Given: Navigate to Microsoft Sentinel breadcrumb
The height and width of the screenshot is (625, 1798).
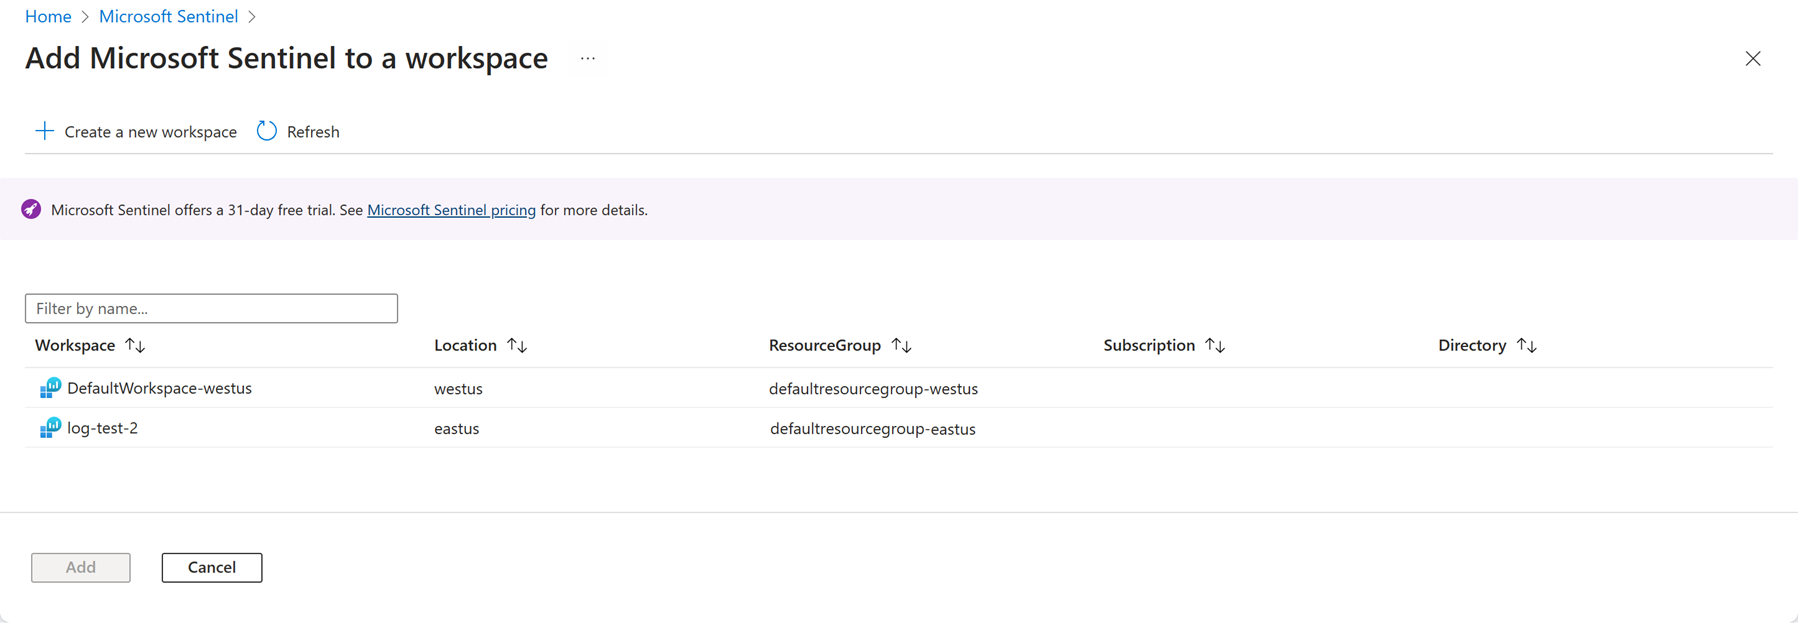Looking at the screenshot, I should [168, 16].
